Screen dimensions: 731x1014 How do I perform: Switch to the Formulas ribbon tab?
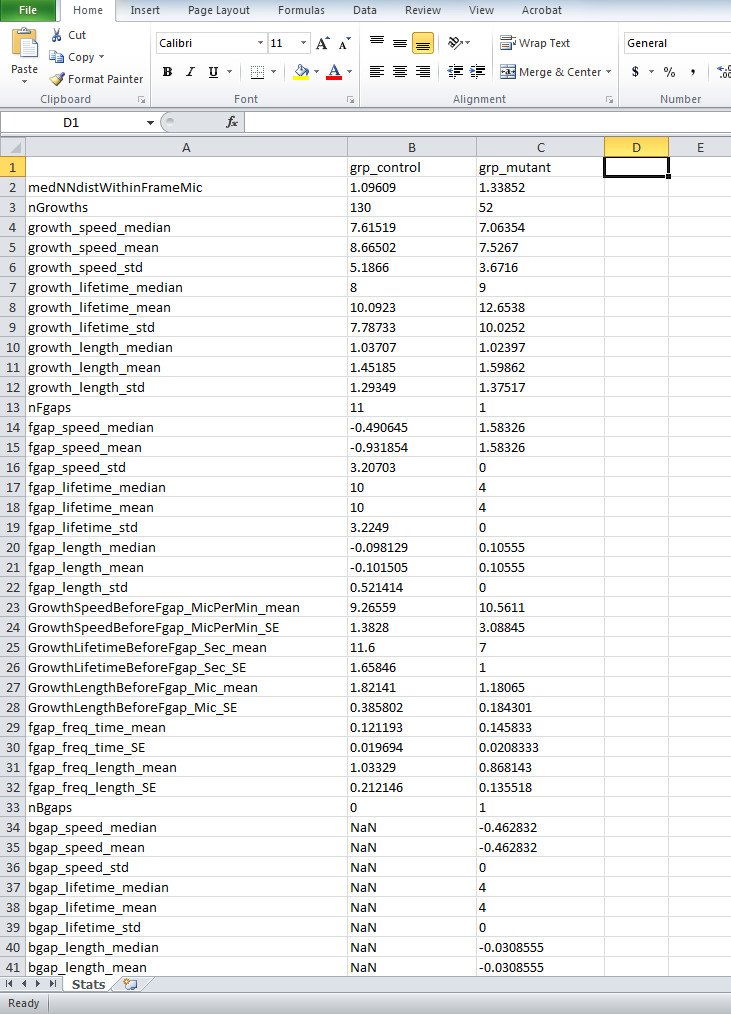click(301, 10)
